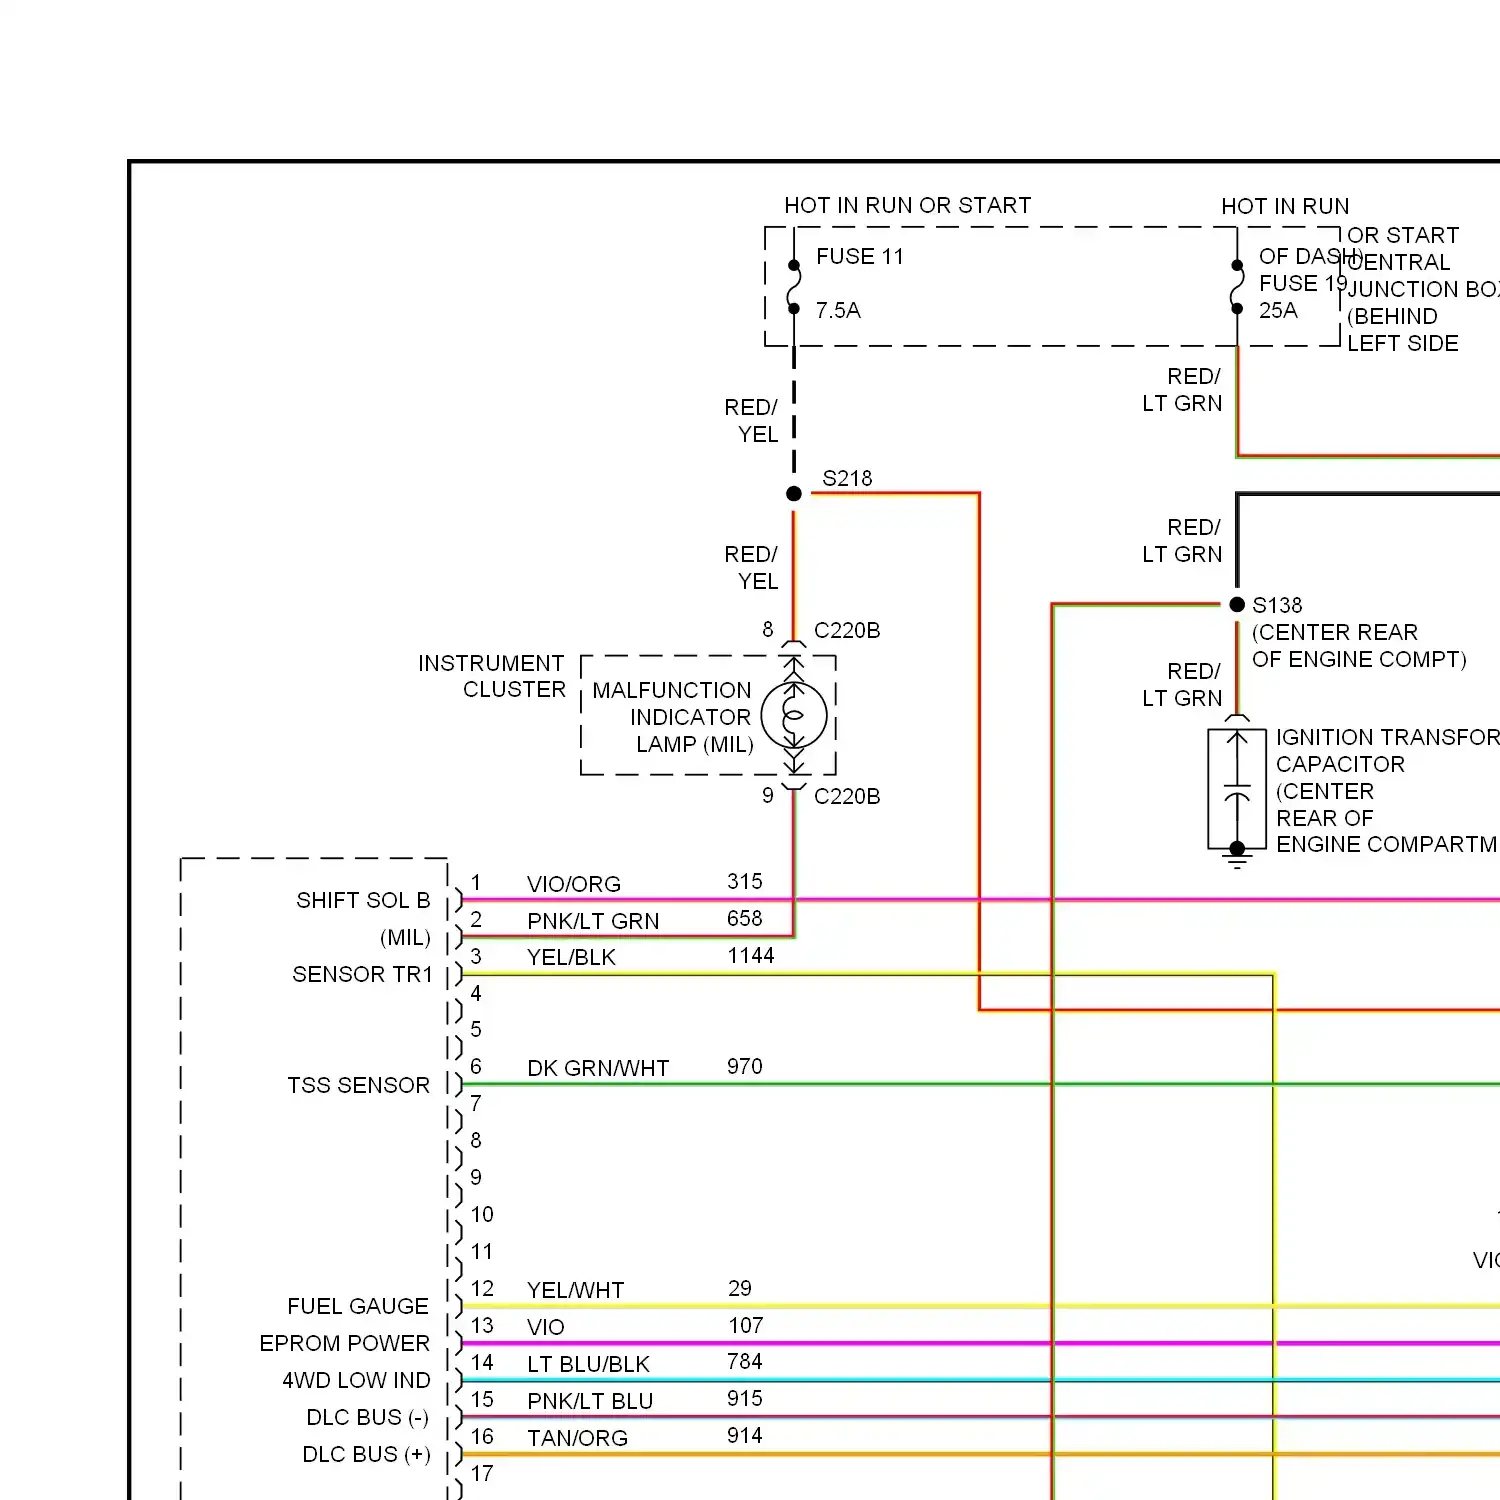The width and height of the screenshot is (1500, 1500).
Task: Click connector pin number "10"
Action: click(482, 1214)
